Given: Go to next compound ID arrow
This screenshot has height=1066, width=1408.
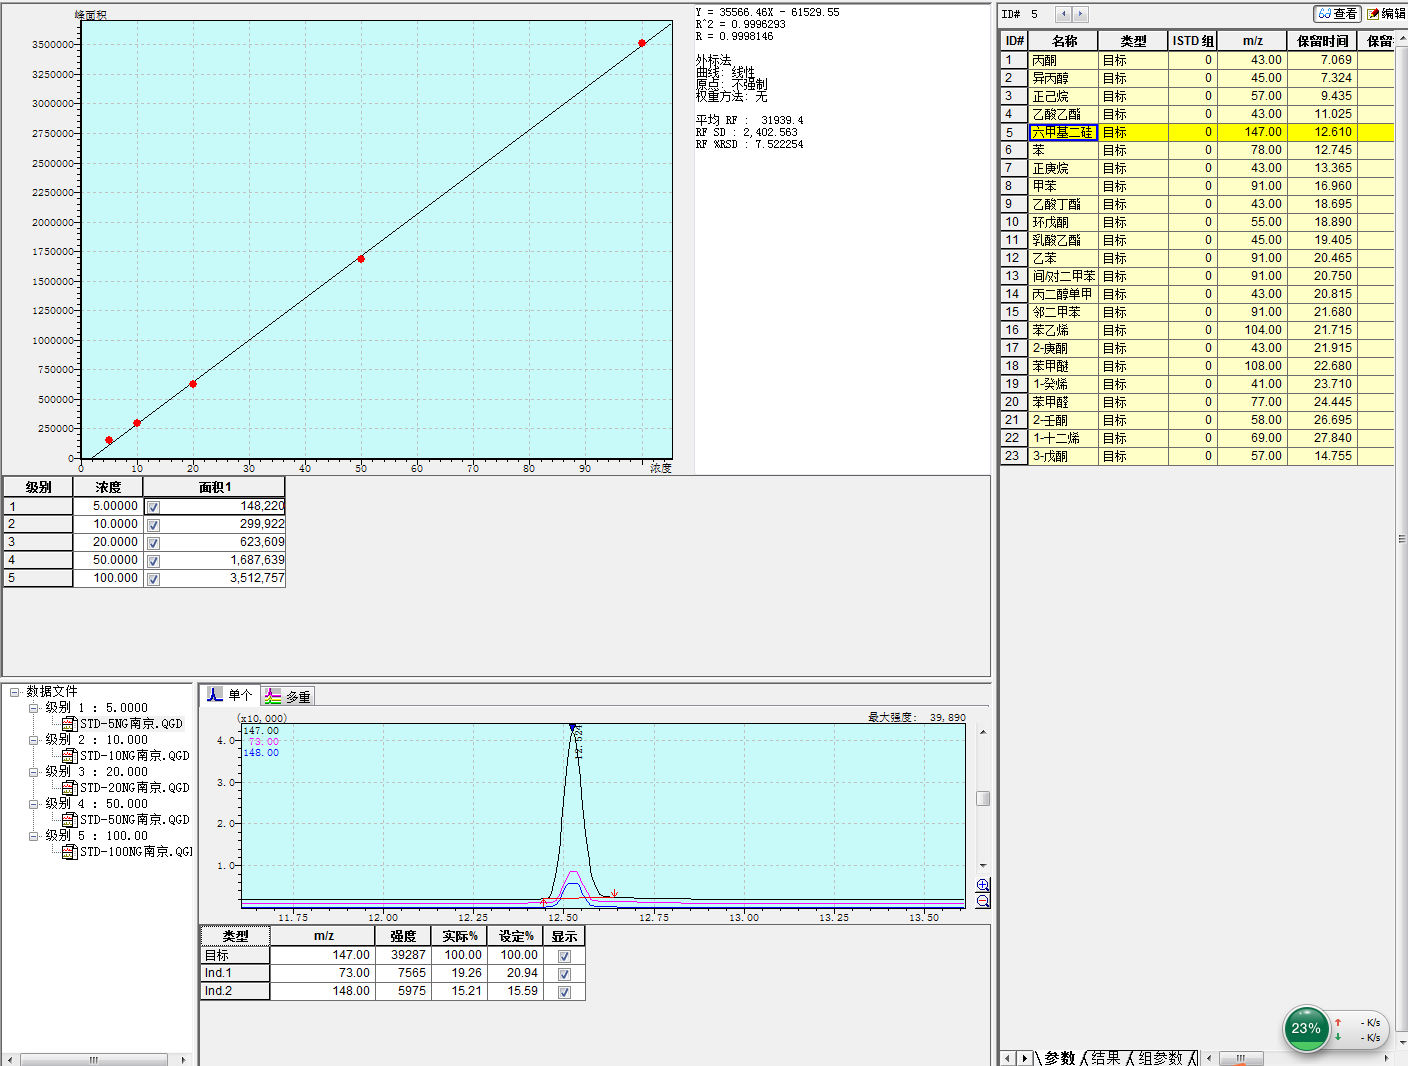Looking at the screenshot, I should [1080, 14].
